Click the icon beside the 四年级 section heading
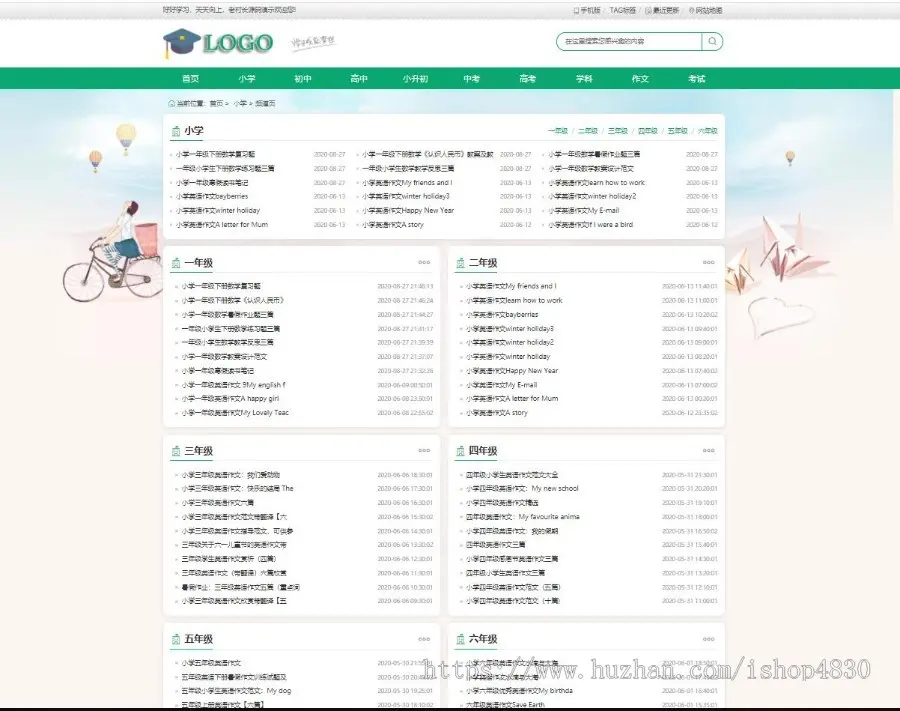900x711 pixels. pos(459,451)
